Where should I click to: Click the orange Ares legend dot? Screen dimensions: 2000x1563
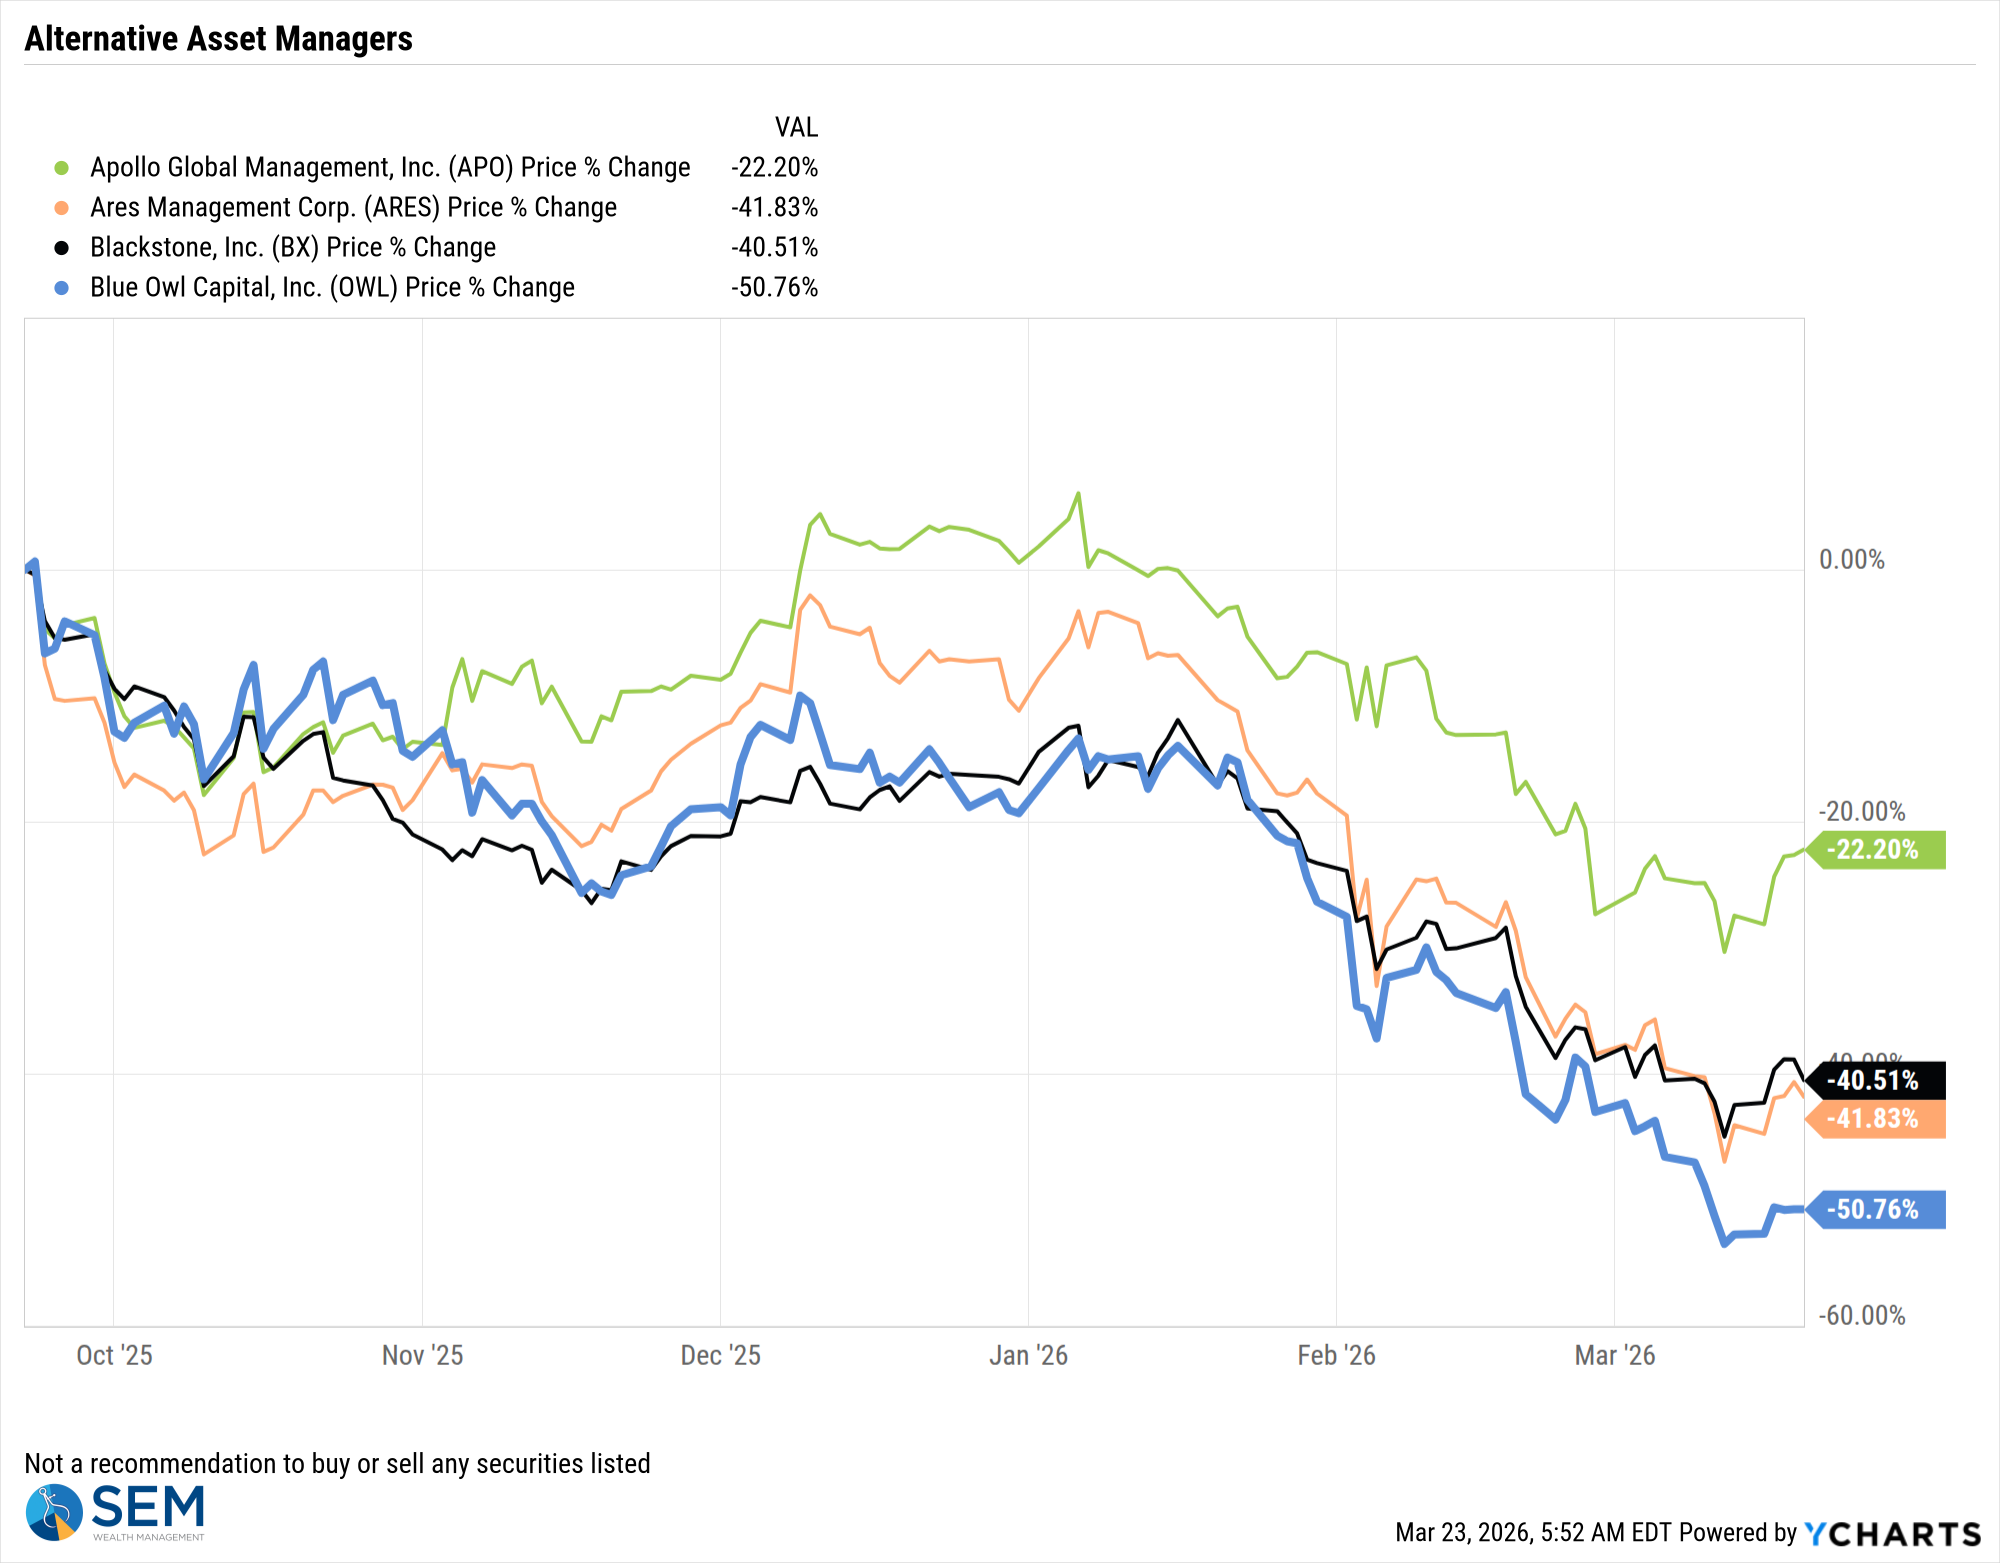[x=62, y=208]
